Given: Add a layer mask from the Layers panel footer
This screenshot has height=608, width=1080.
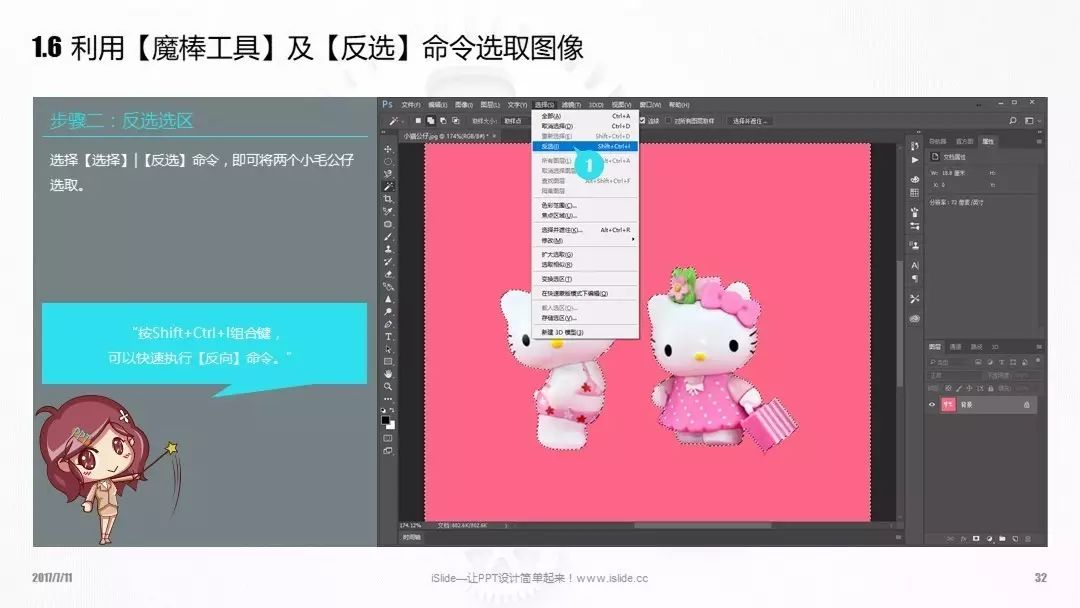Looking at the screenshot, I should pyautogui.click(x=976, y=538).
